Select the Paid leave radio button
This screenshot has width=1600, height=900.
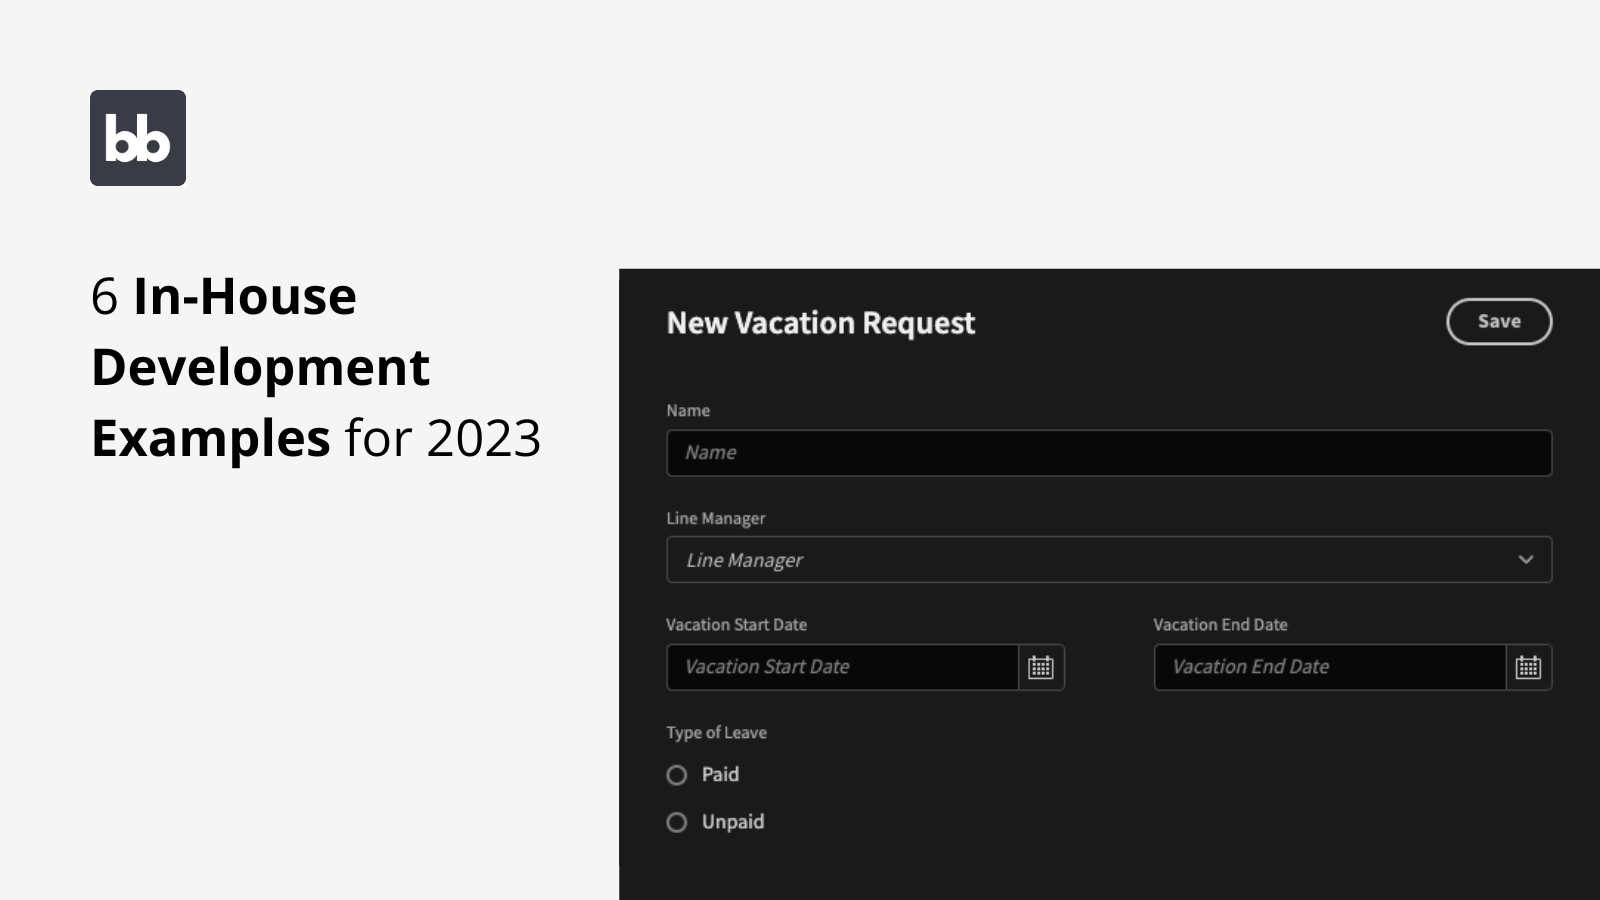point(676,774)
